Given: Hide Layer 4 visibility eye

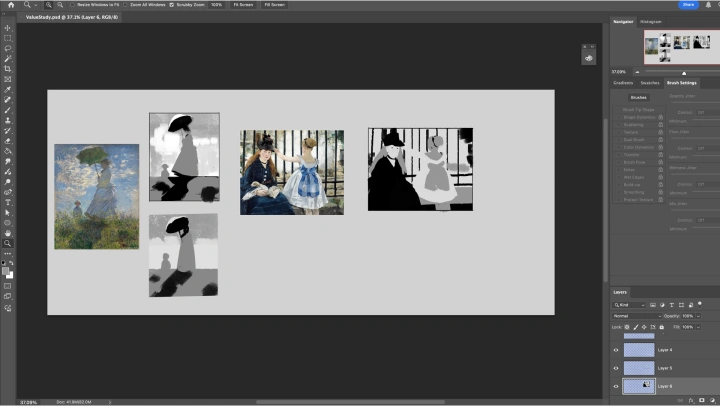Looking at the screenshot, I should (616, 350).
